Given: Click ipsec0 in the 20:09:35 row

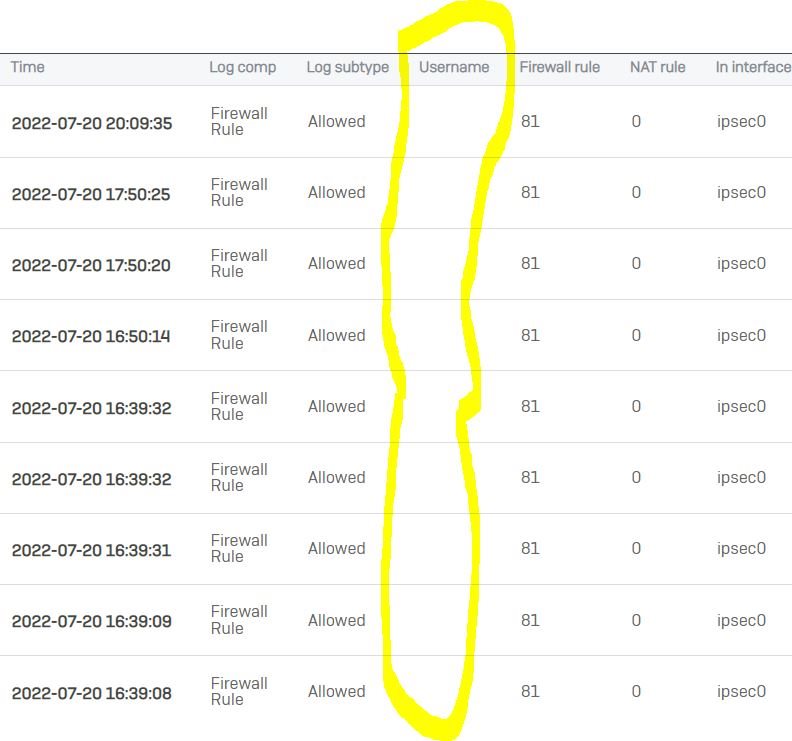Looking at the screenshot, I should click(741, 122).
